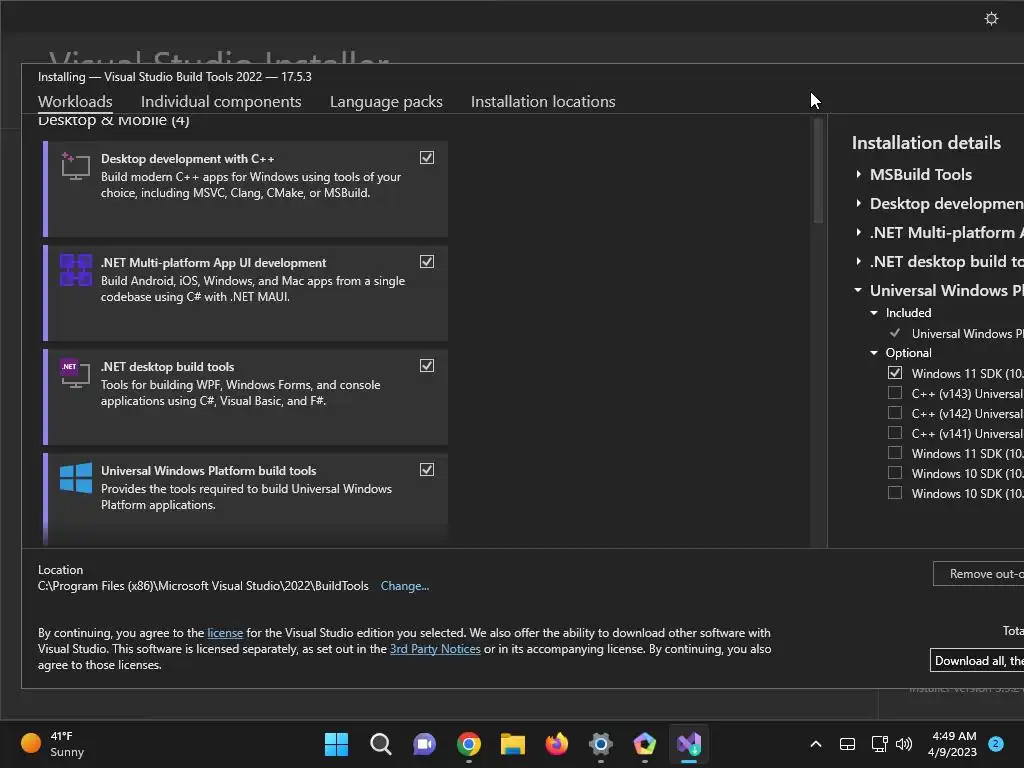Click the .NET desktop build tools workload icon
Image resolution: width=1024 pixels, height=768 pixels.
coord(75,373)
